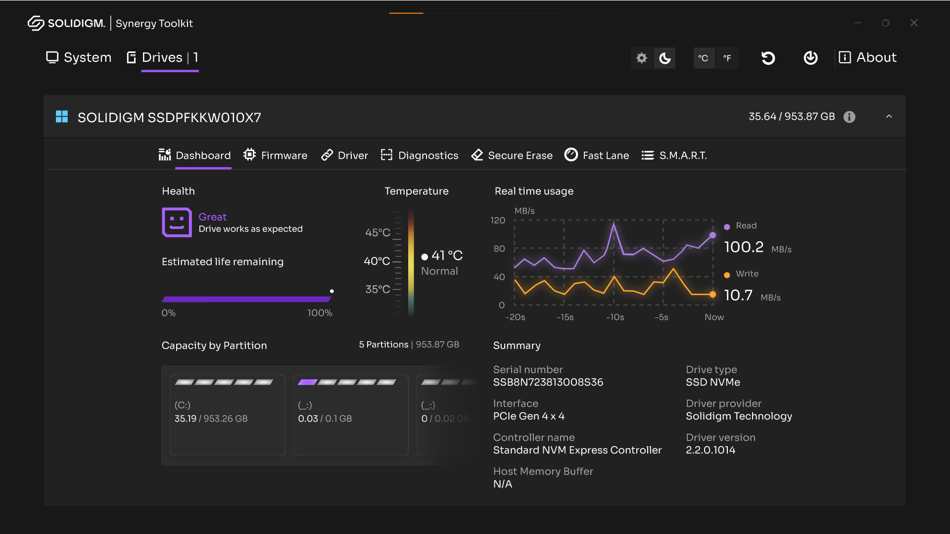Click the Solidigm Technology driver provider
Screen dimensions: 950x534
pyautogui.click(x=739, y=416)
